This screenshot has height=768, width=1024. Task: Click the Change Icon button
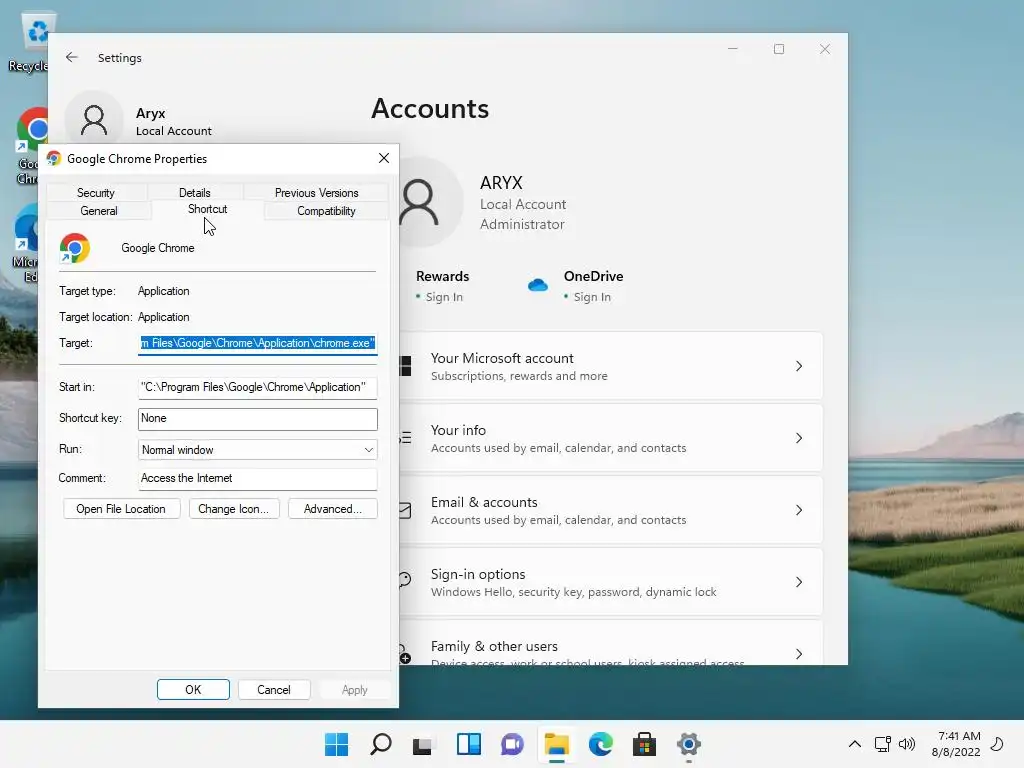(x=234, y=509)
